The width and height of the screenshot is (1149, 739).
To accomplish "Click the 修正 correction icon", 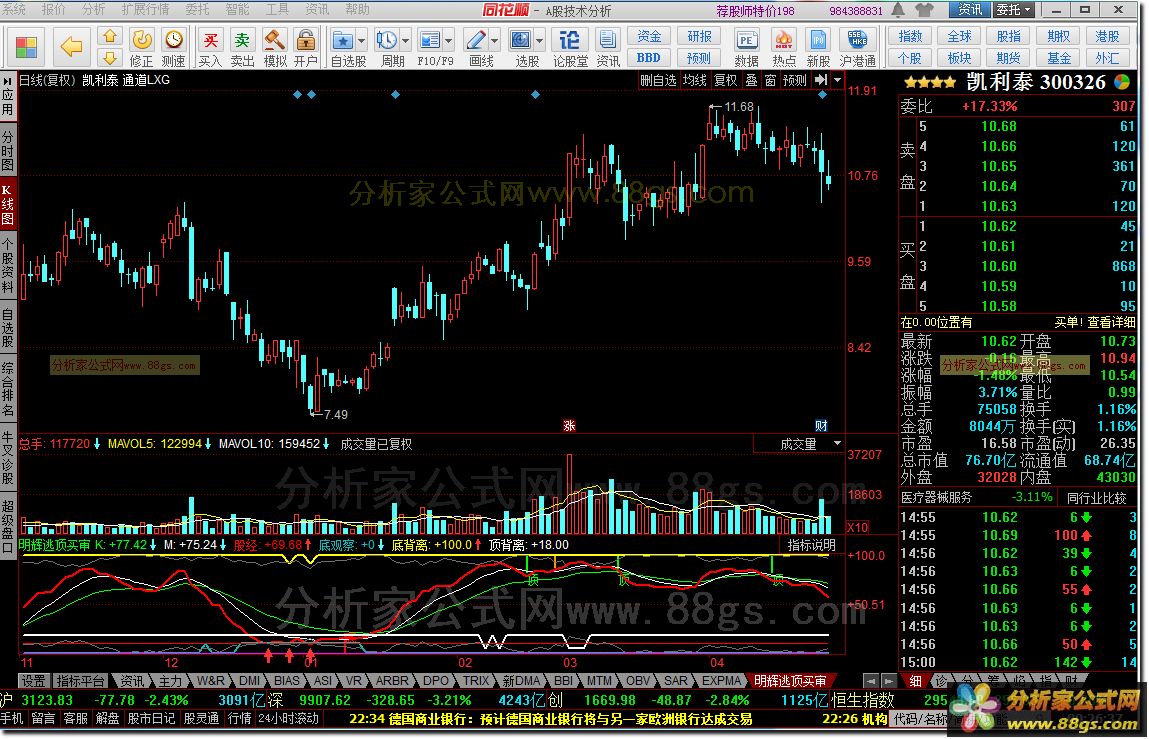I will pos(141,40).
